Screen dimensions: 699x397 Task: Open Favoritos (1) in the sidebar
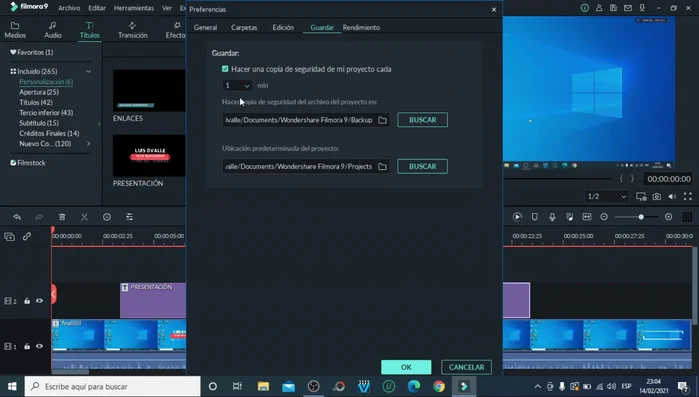tap(32, 52)
